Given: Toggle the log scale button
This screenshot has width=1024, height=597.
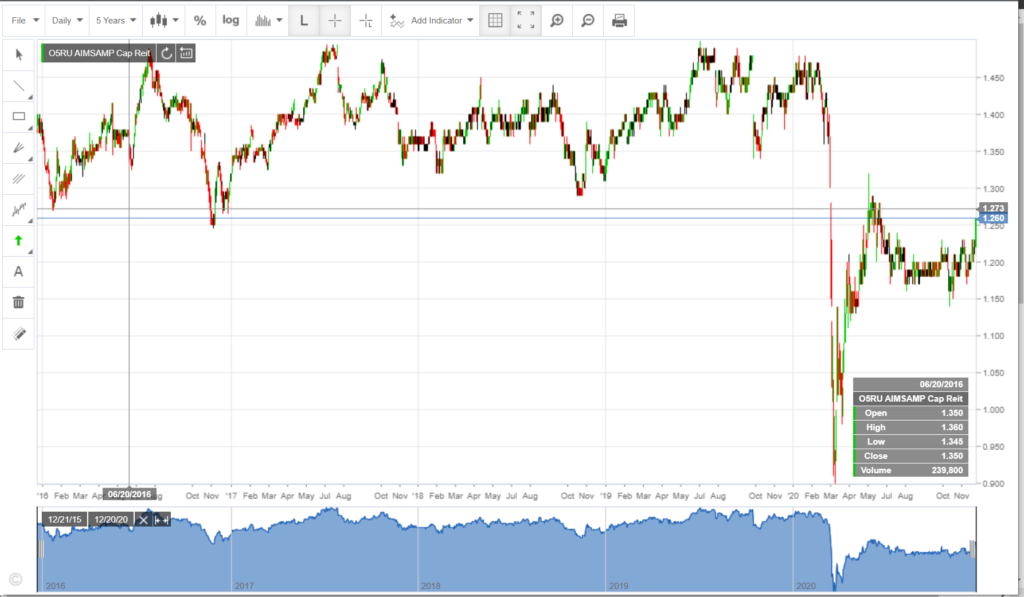Looking at the screenshot, I should 231,20.
